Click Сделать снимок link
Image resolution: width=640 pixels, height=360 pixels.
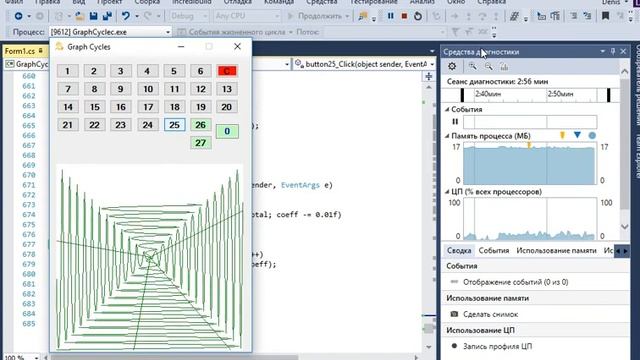click(x=490, y=314)
